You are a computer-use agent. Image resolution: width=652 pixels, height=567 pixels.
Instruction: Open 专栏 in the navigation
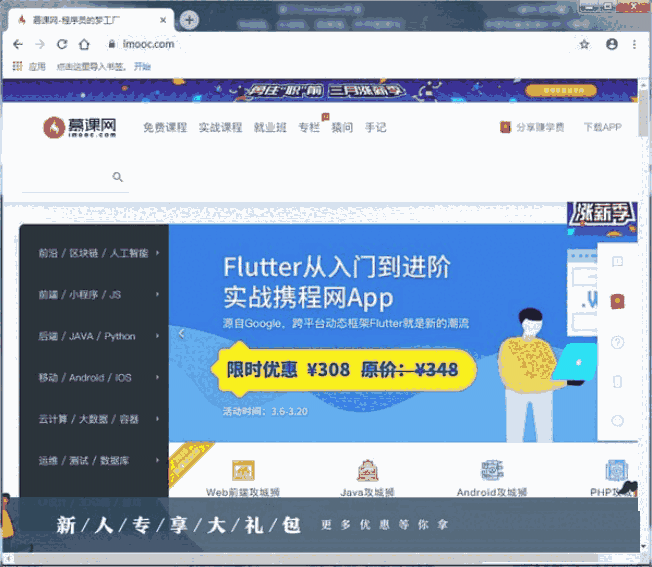[309, 127]
